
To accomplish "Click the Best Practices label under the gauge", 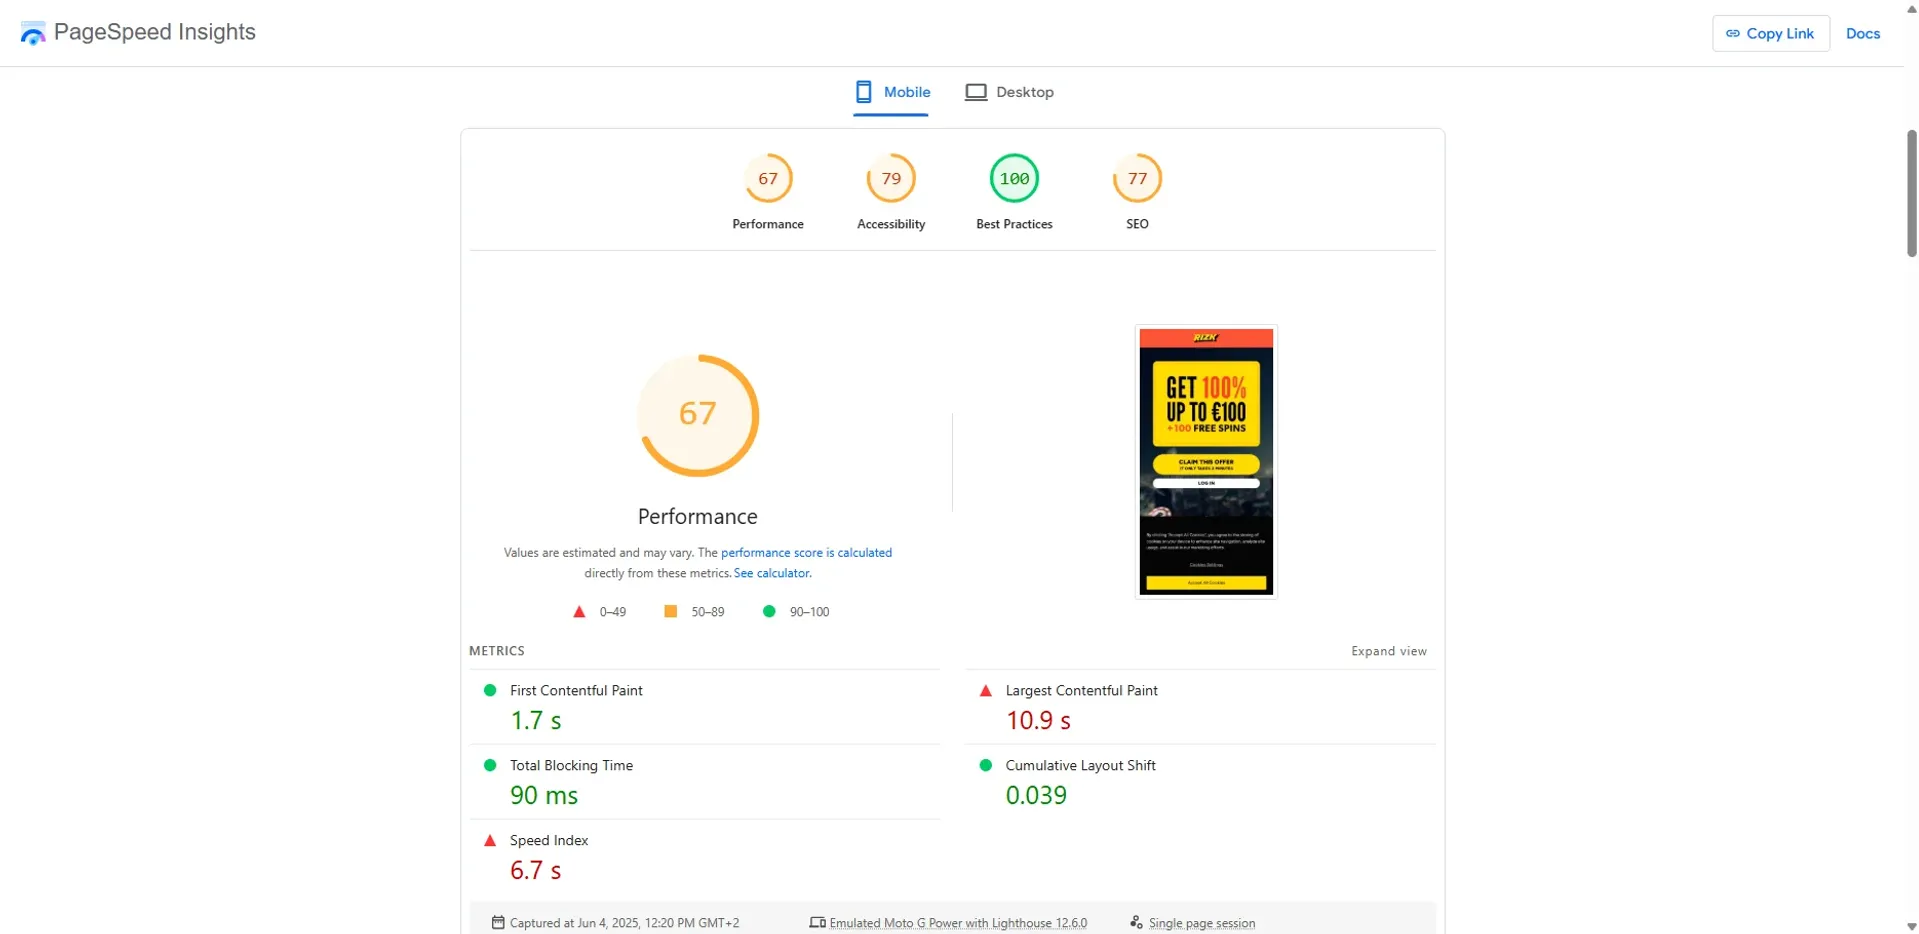I will tap(1014, 224).
